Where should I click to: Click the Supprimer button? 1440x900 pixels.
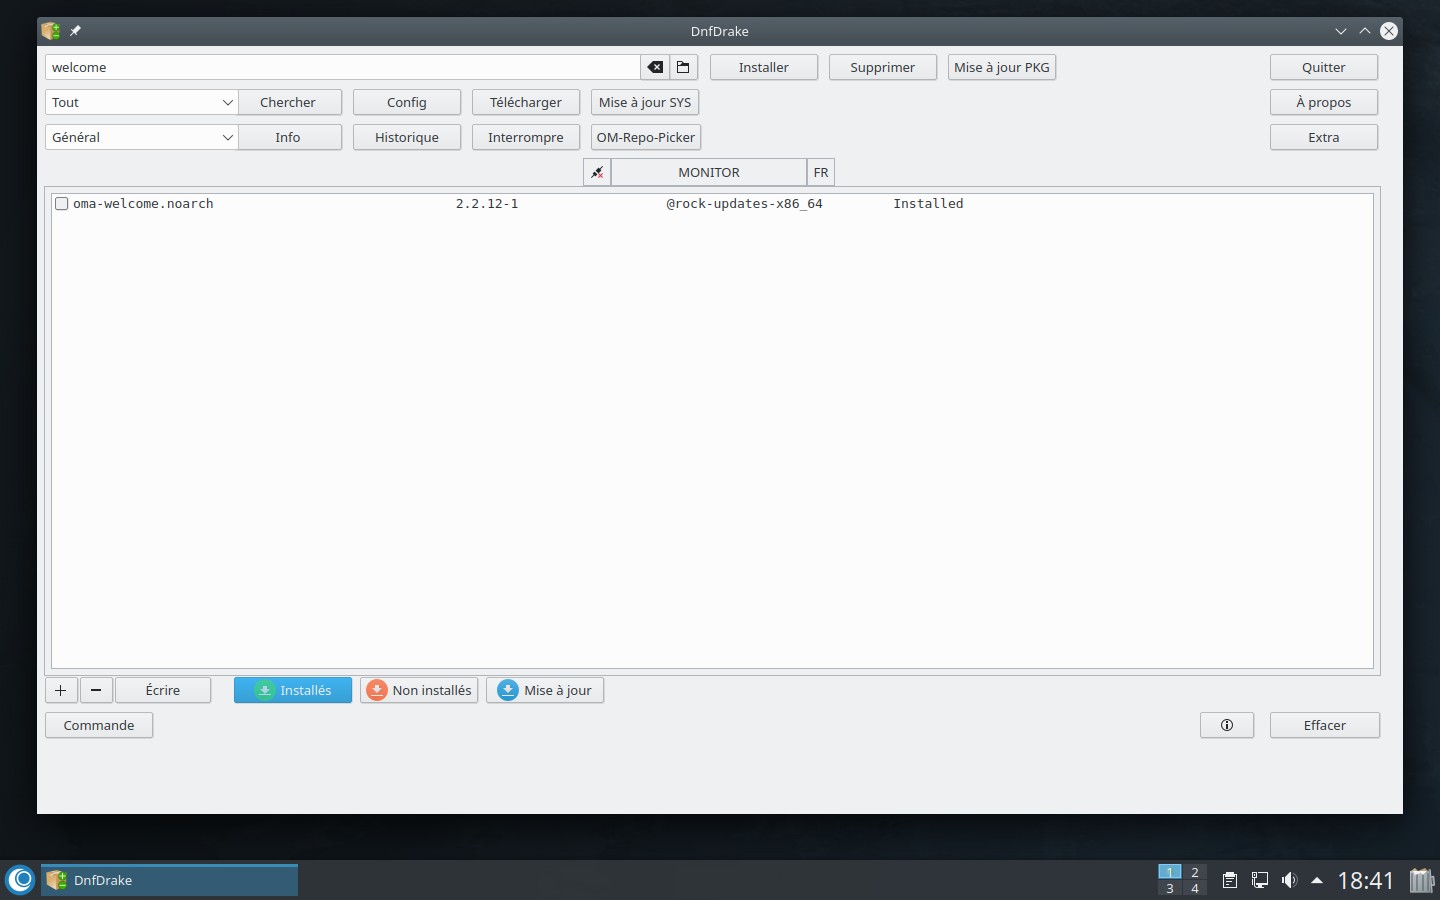tap(882, 67)
